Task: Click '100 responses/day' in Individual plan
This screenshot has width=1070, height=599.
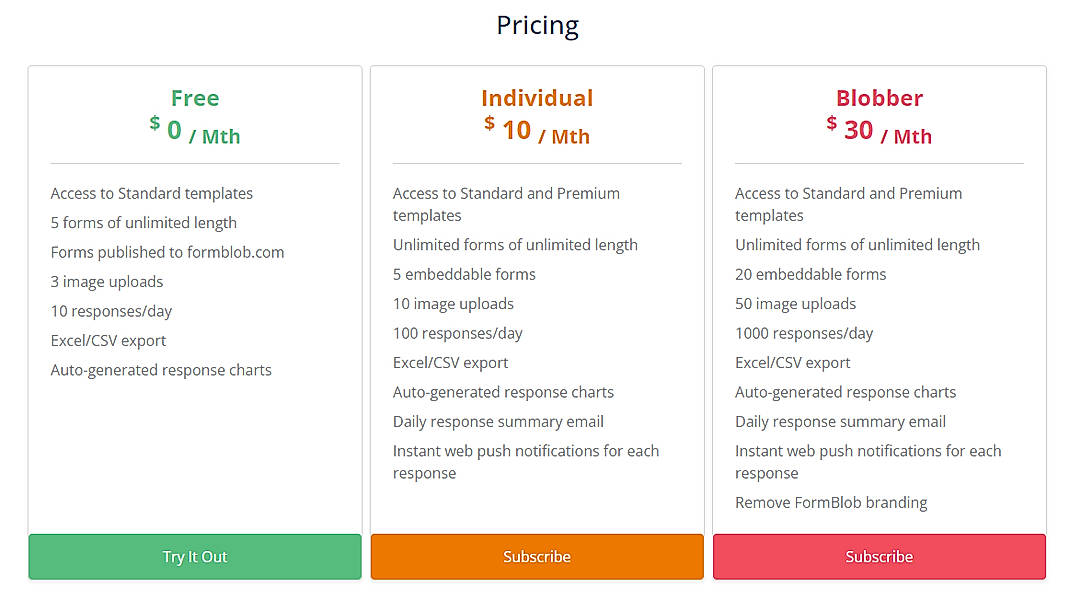Action: [458, 333]
